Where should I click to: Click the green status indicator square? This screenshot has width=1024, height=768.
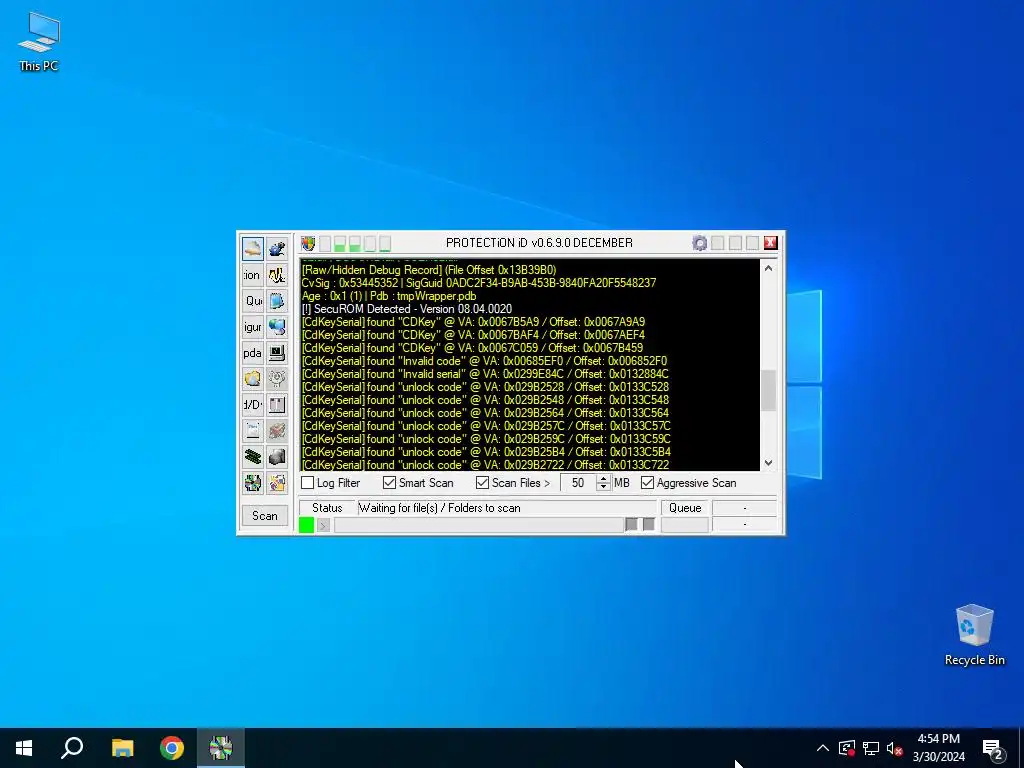(x=306, y=524)
